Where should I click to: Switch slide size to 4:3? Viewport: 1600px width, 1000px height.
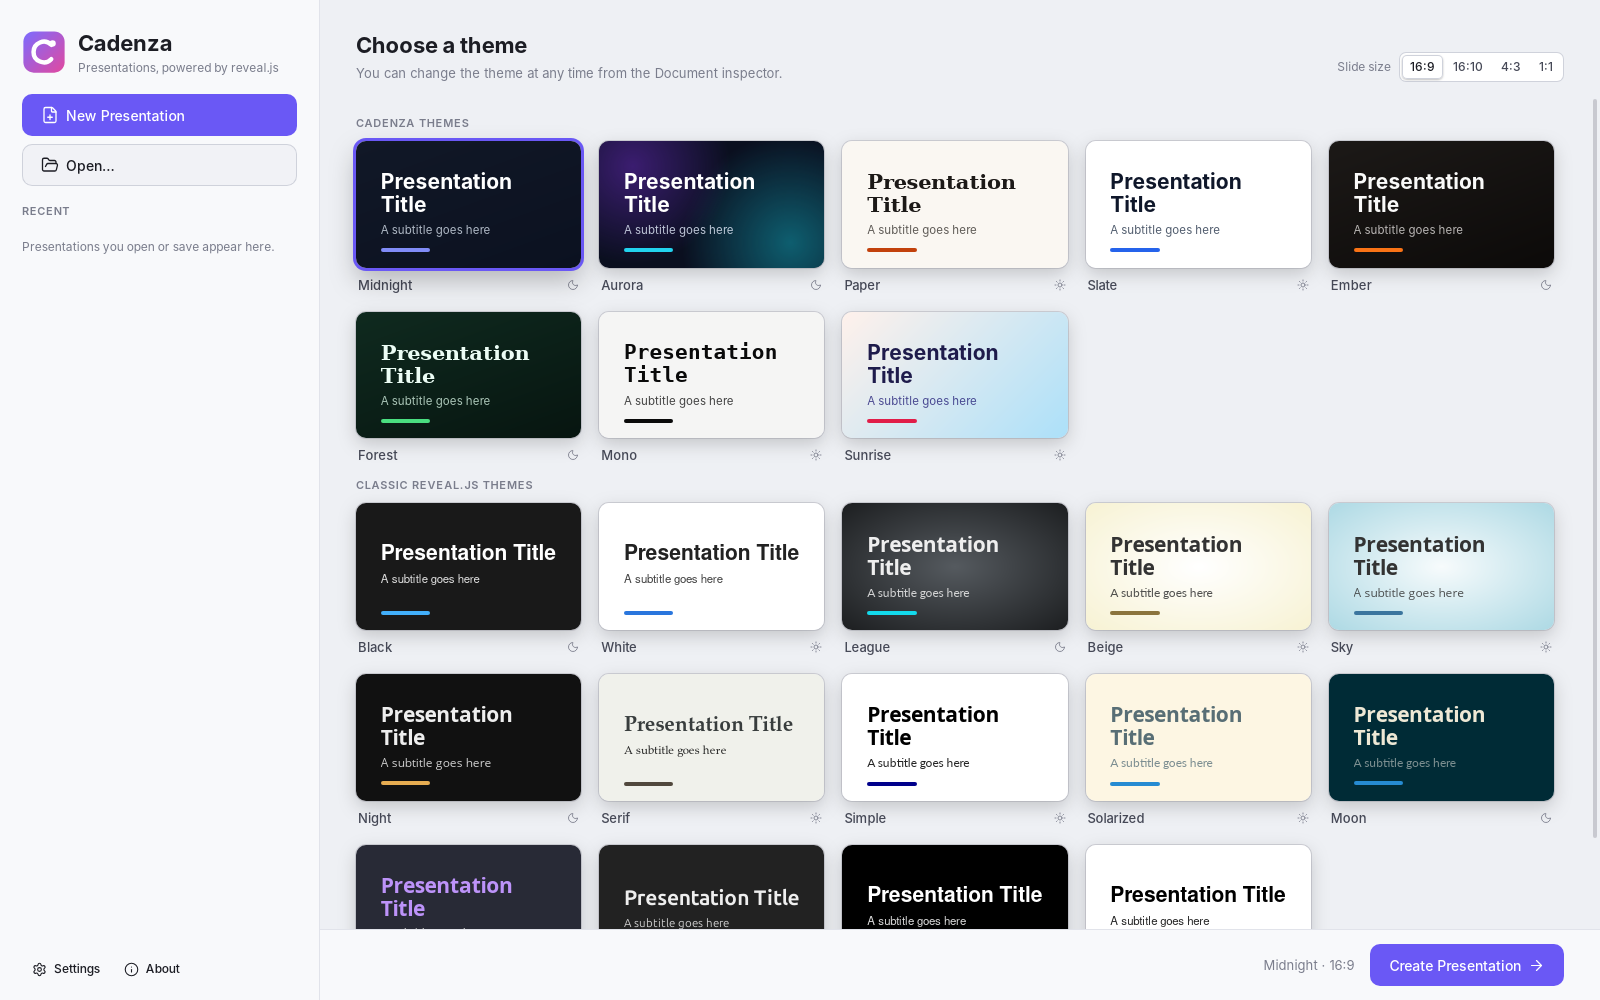(x=1510, y=67)
